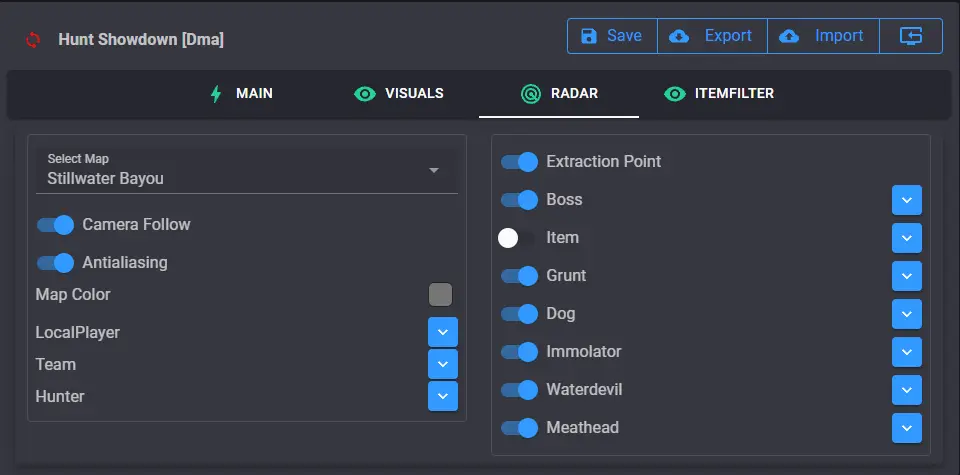Disable the Camera Follow toggle
Screen dimensions: 960x475
point(55,225)
